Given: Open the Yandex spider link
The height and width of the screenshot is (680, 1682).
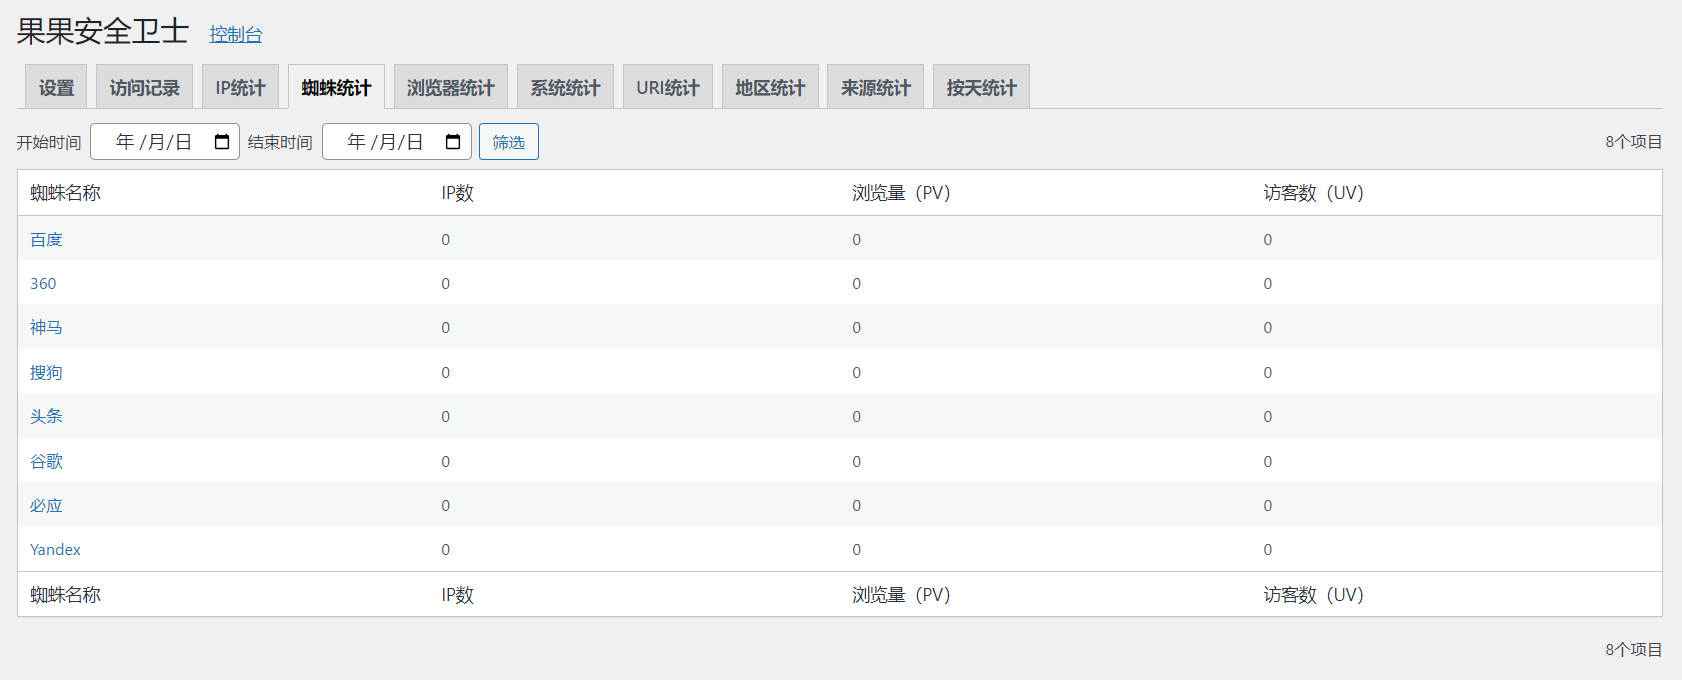Looking at the screenshot, I should (x=55, y=549).
